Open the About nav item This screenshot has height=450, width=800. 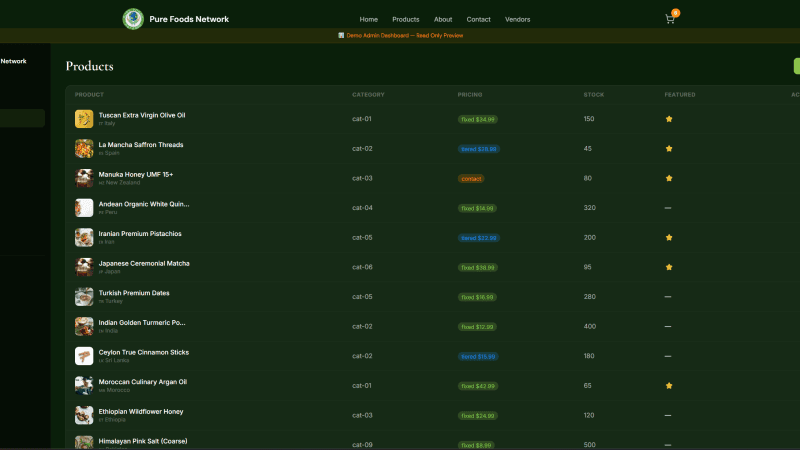[x=443, y=19]
